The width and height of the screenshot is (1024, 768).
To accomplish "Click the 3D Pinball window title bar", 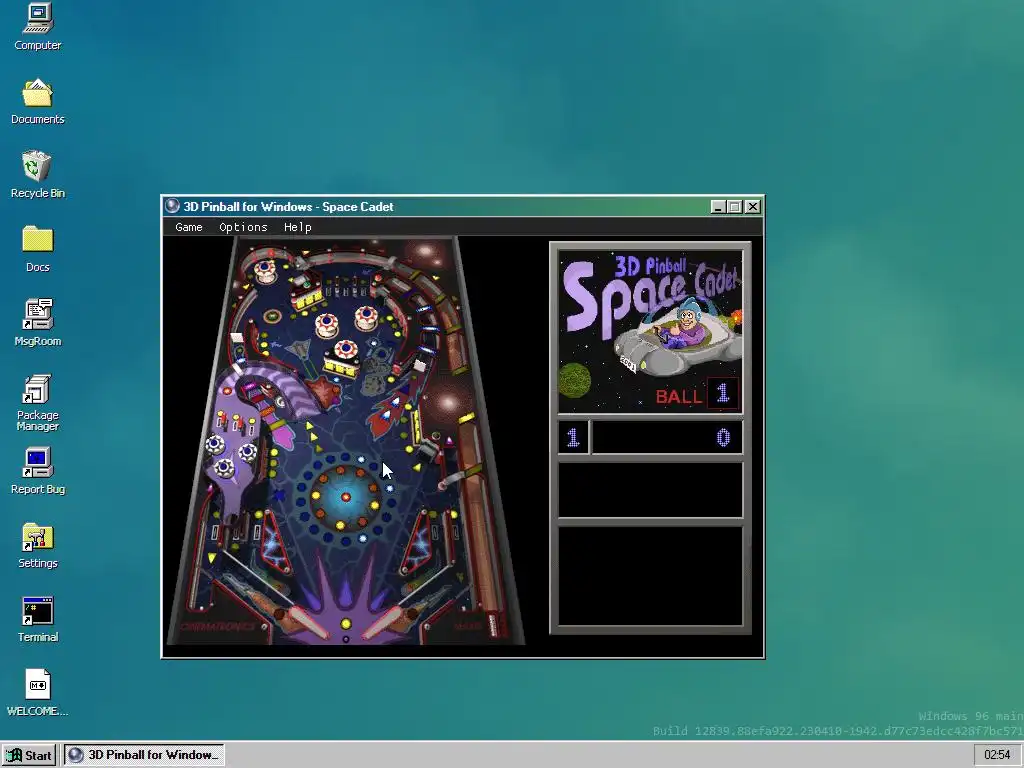I will pyautogui.click(x=462, y=207).
